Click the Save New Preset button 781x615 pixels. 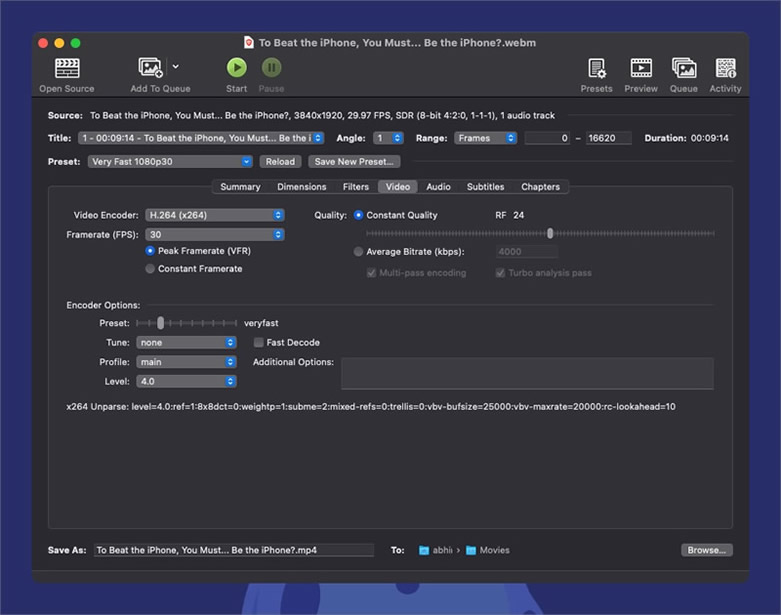coord(354,161)
